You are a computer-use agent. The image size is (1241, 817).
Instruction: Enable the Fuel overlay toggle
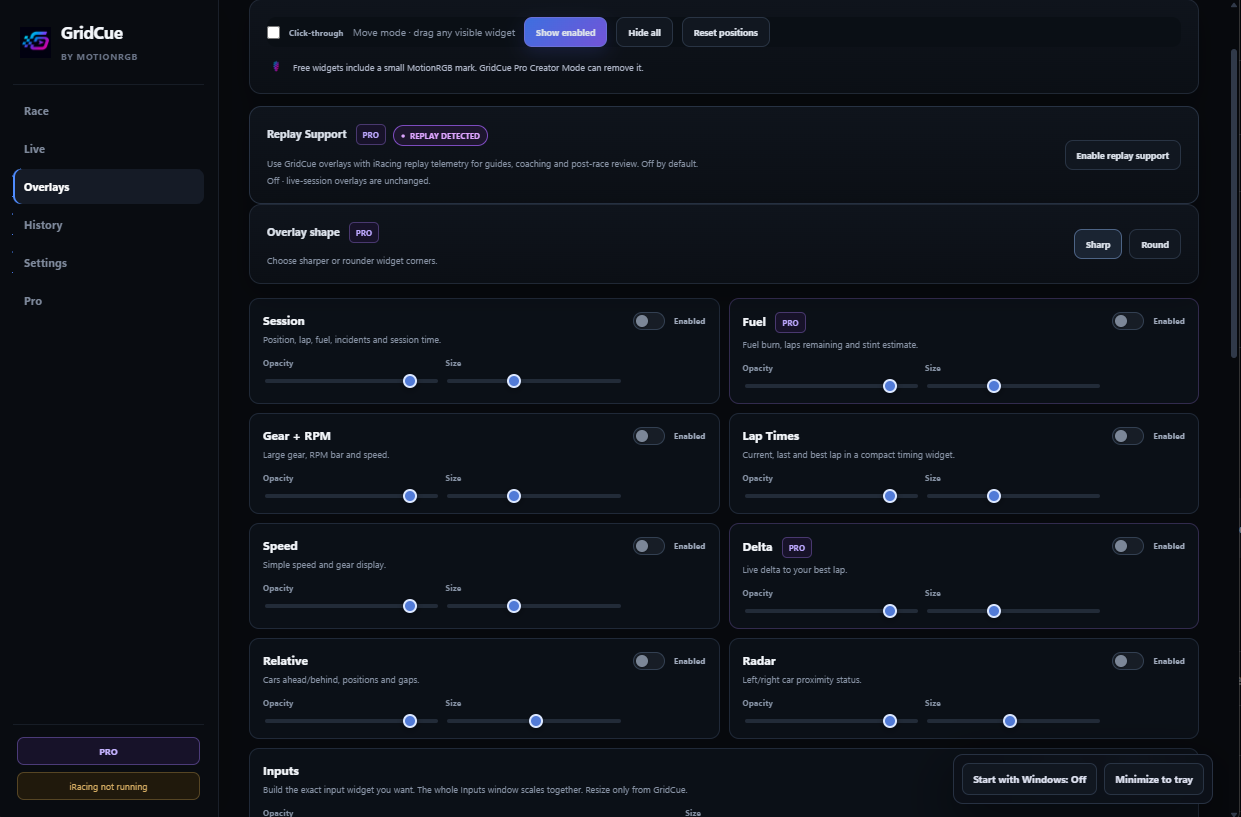1128,321
